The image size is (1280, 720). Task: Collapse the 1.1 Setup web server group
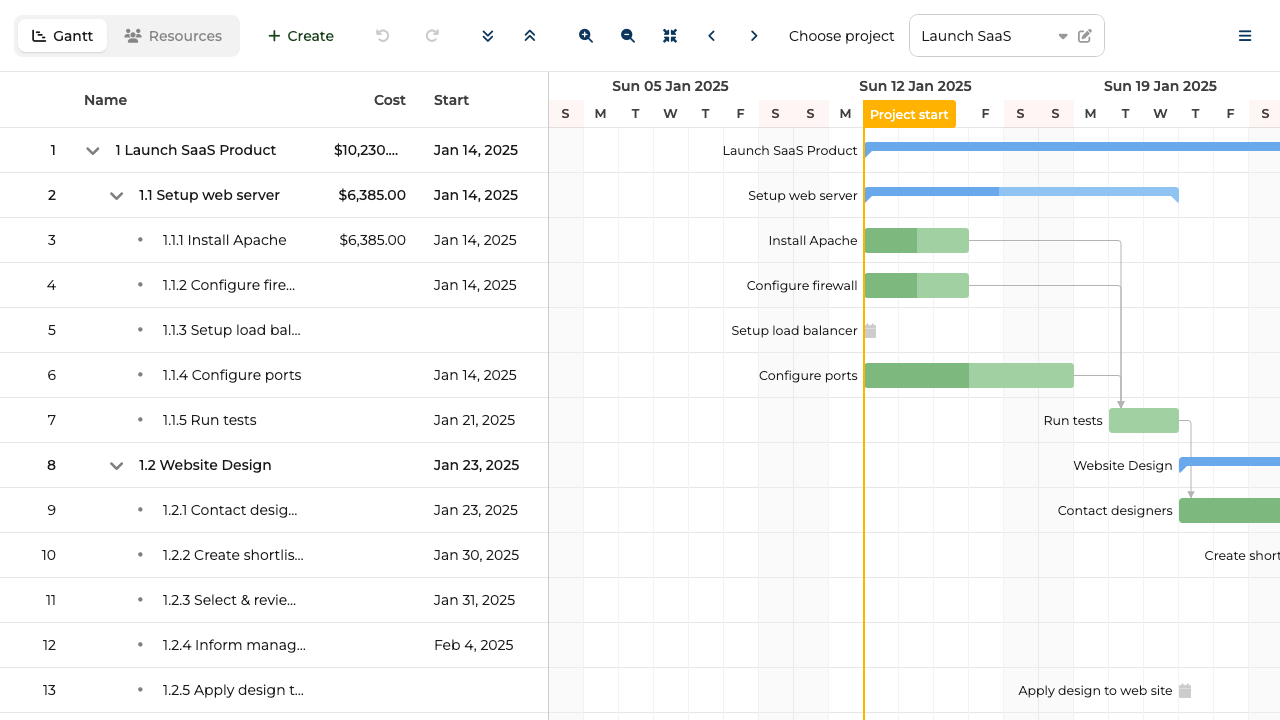(117, 196)
